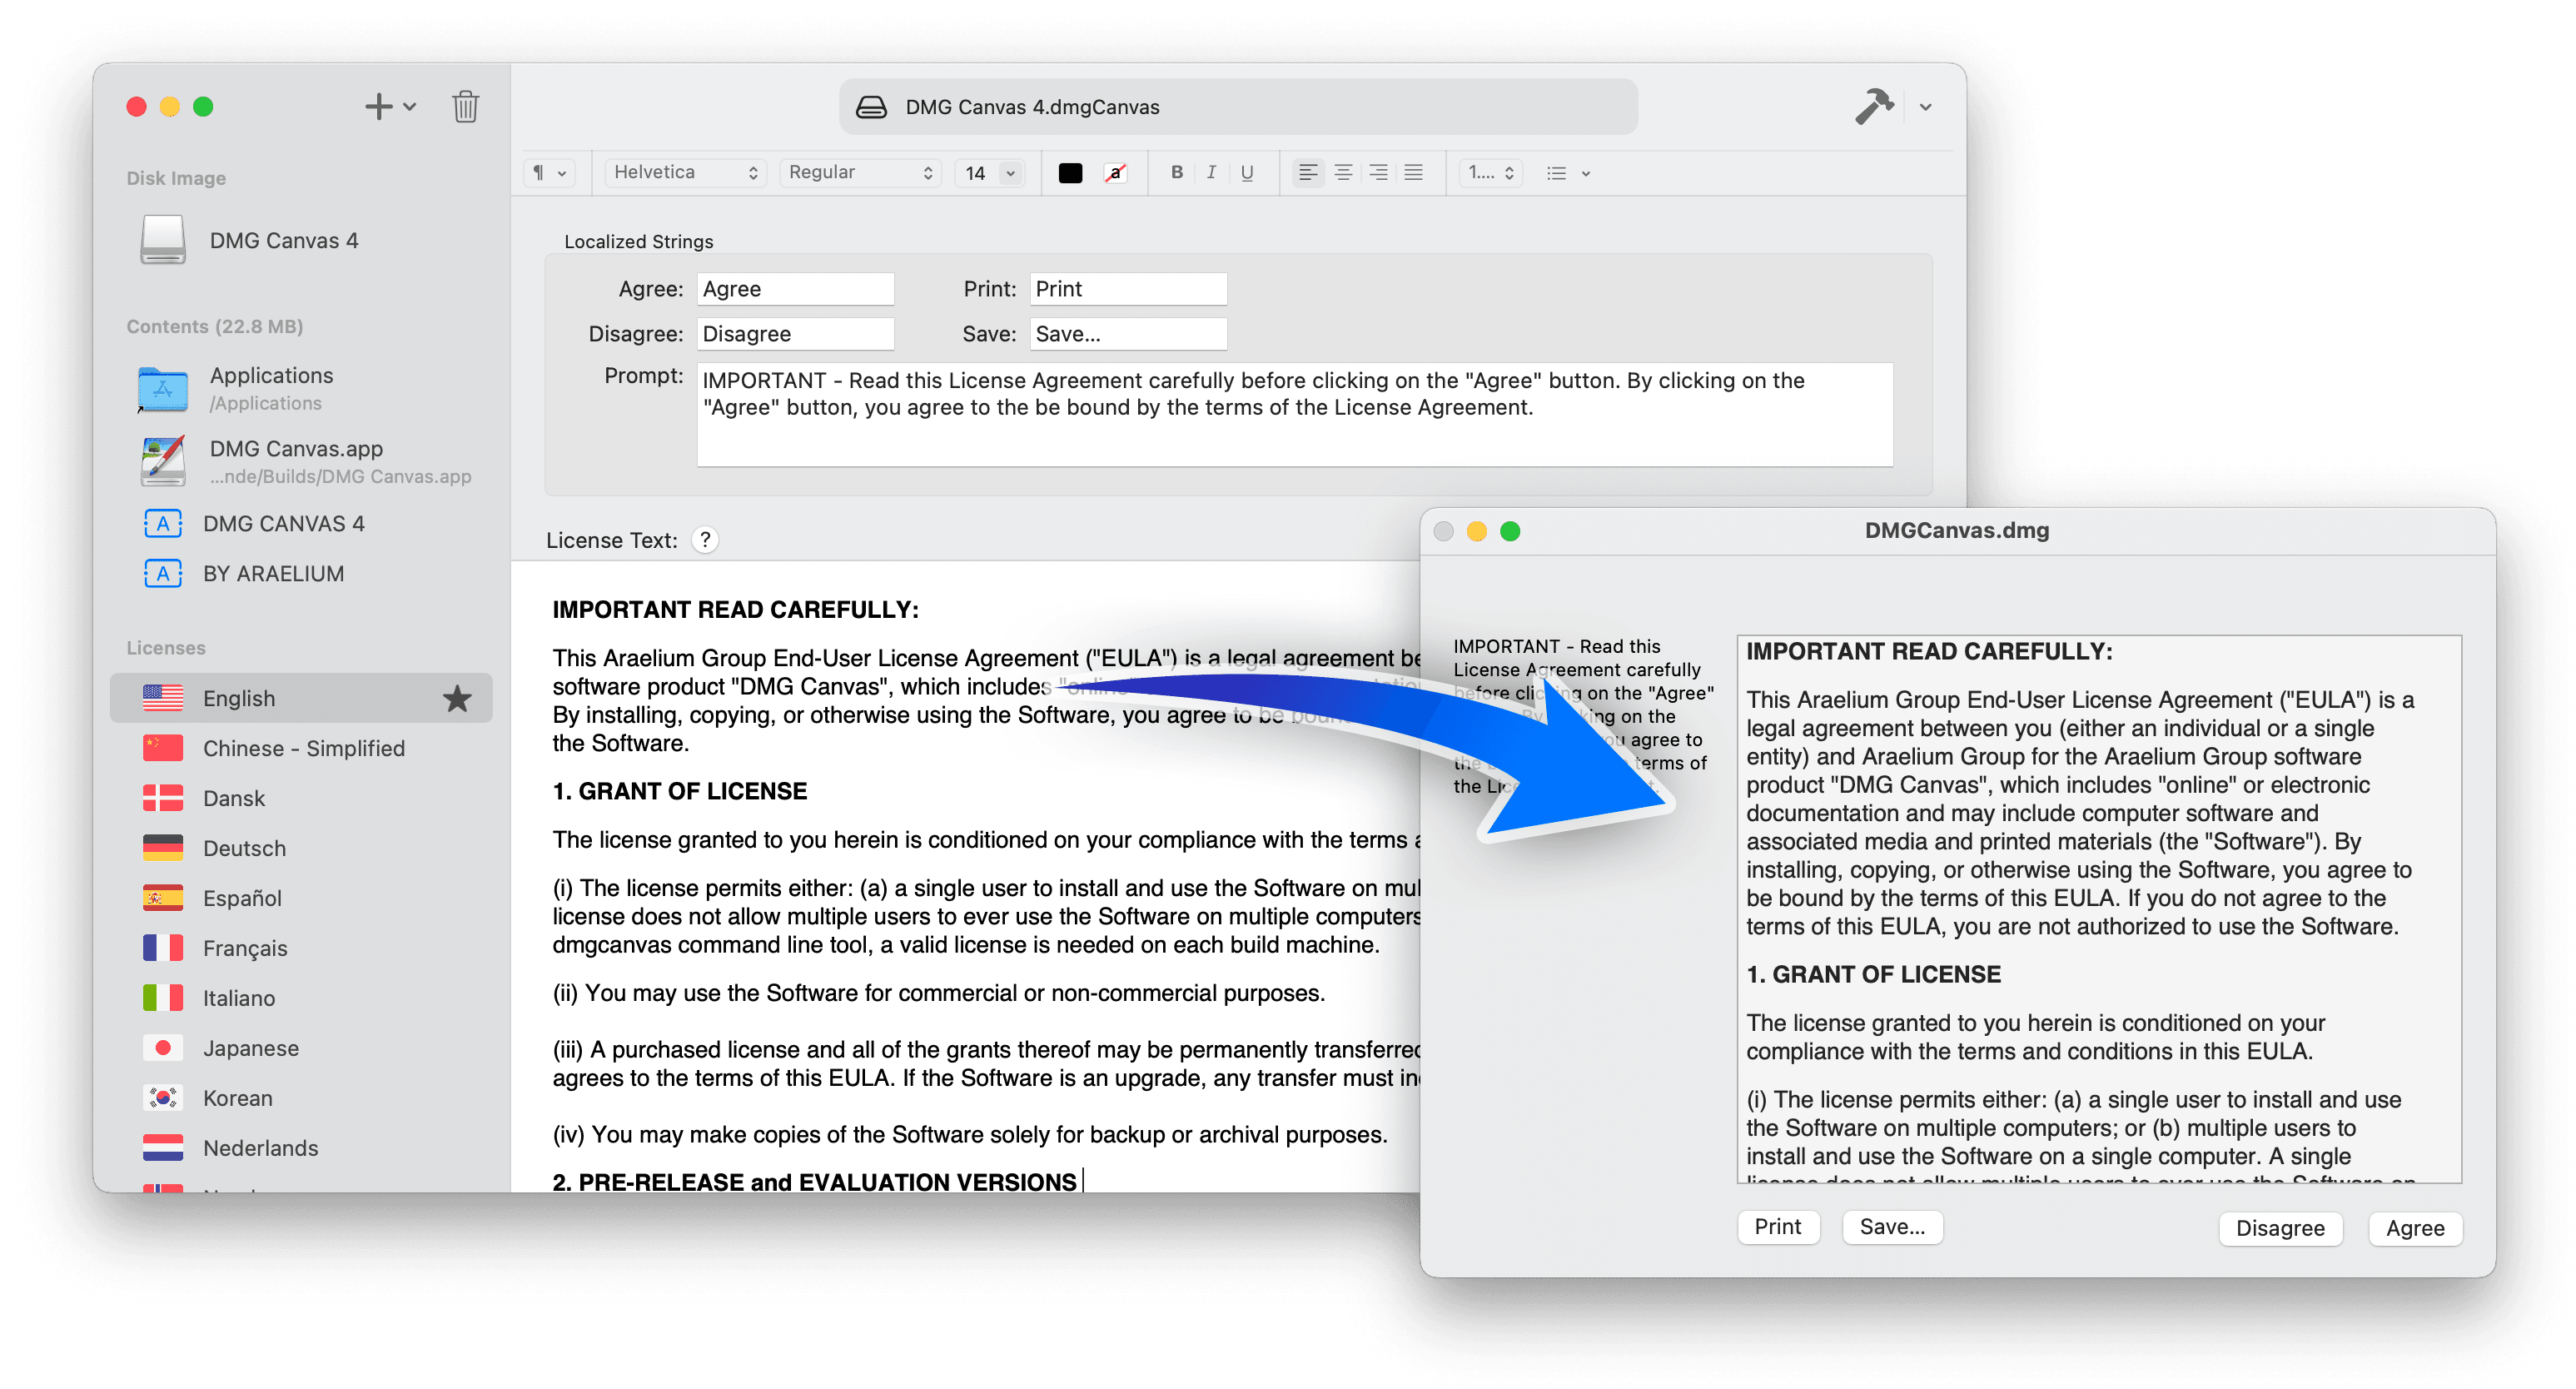Click the License Text help question mark
This screenshot has height=1389, width=2576.
tap(705, 540)
